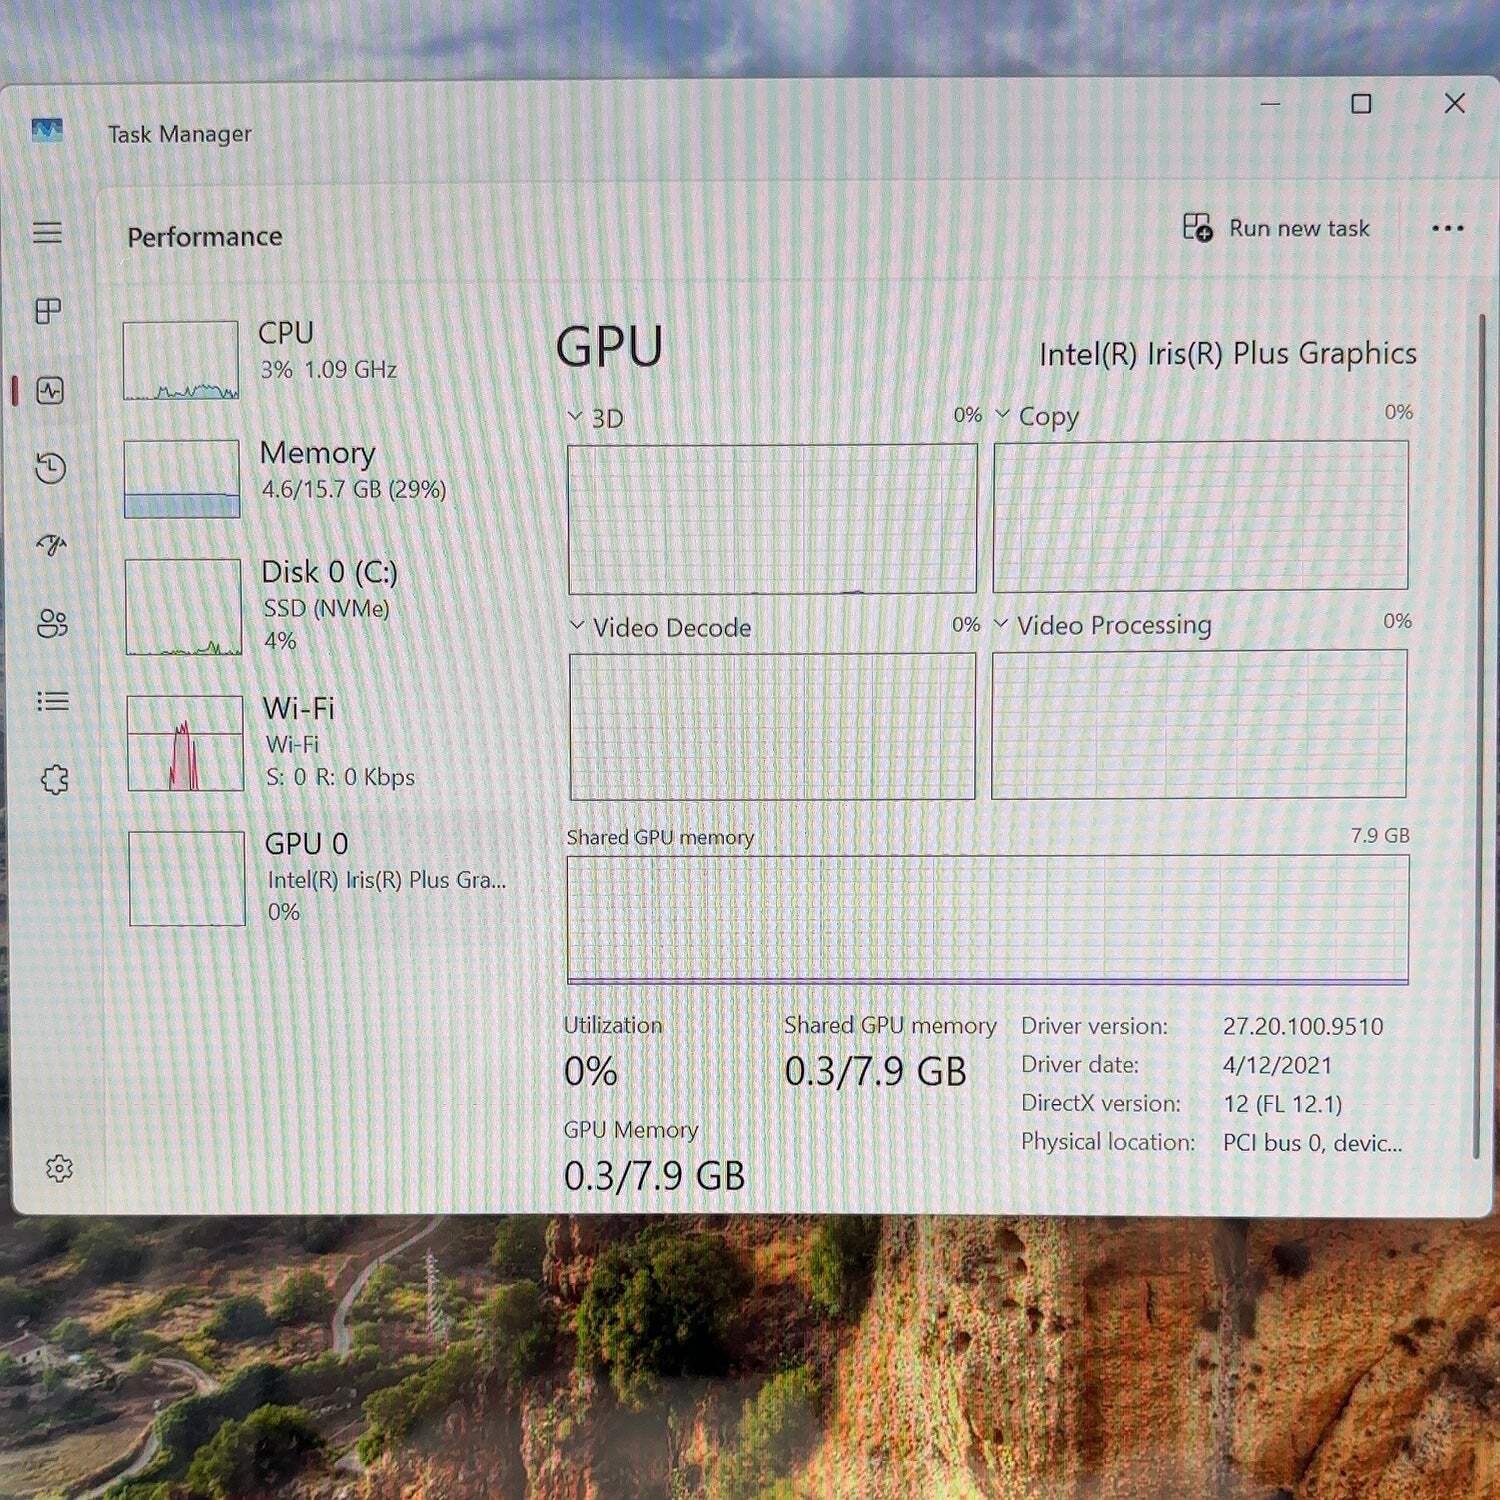Close the Task Manager window
This screenshot has width=1500, height=1500.
(x=1455, y=103)
